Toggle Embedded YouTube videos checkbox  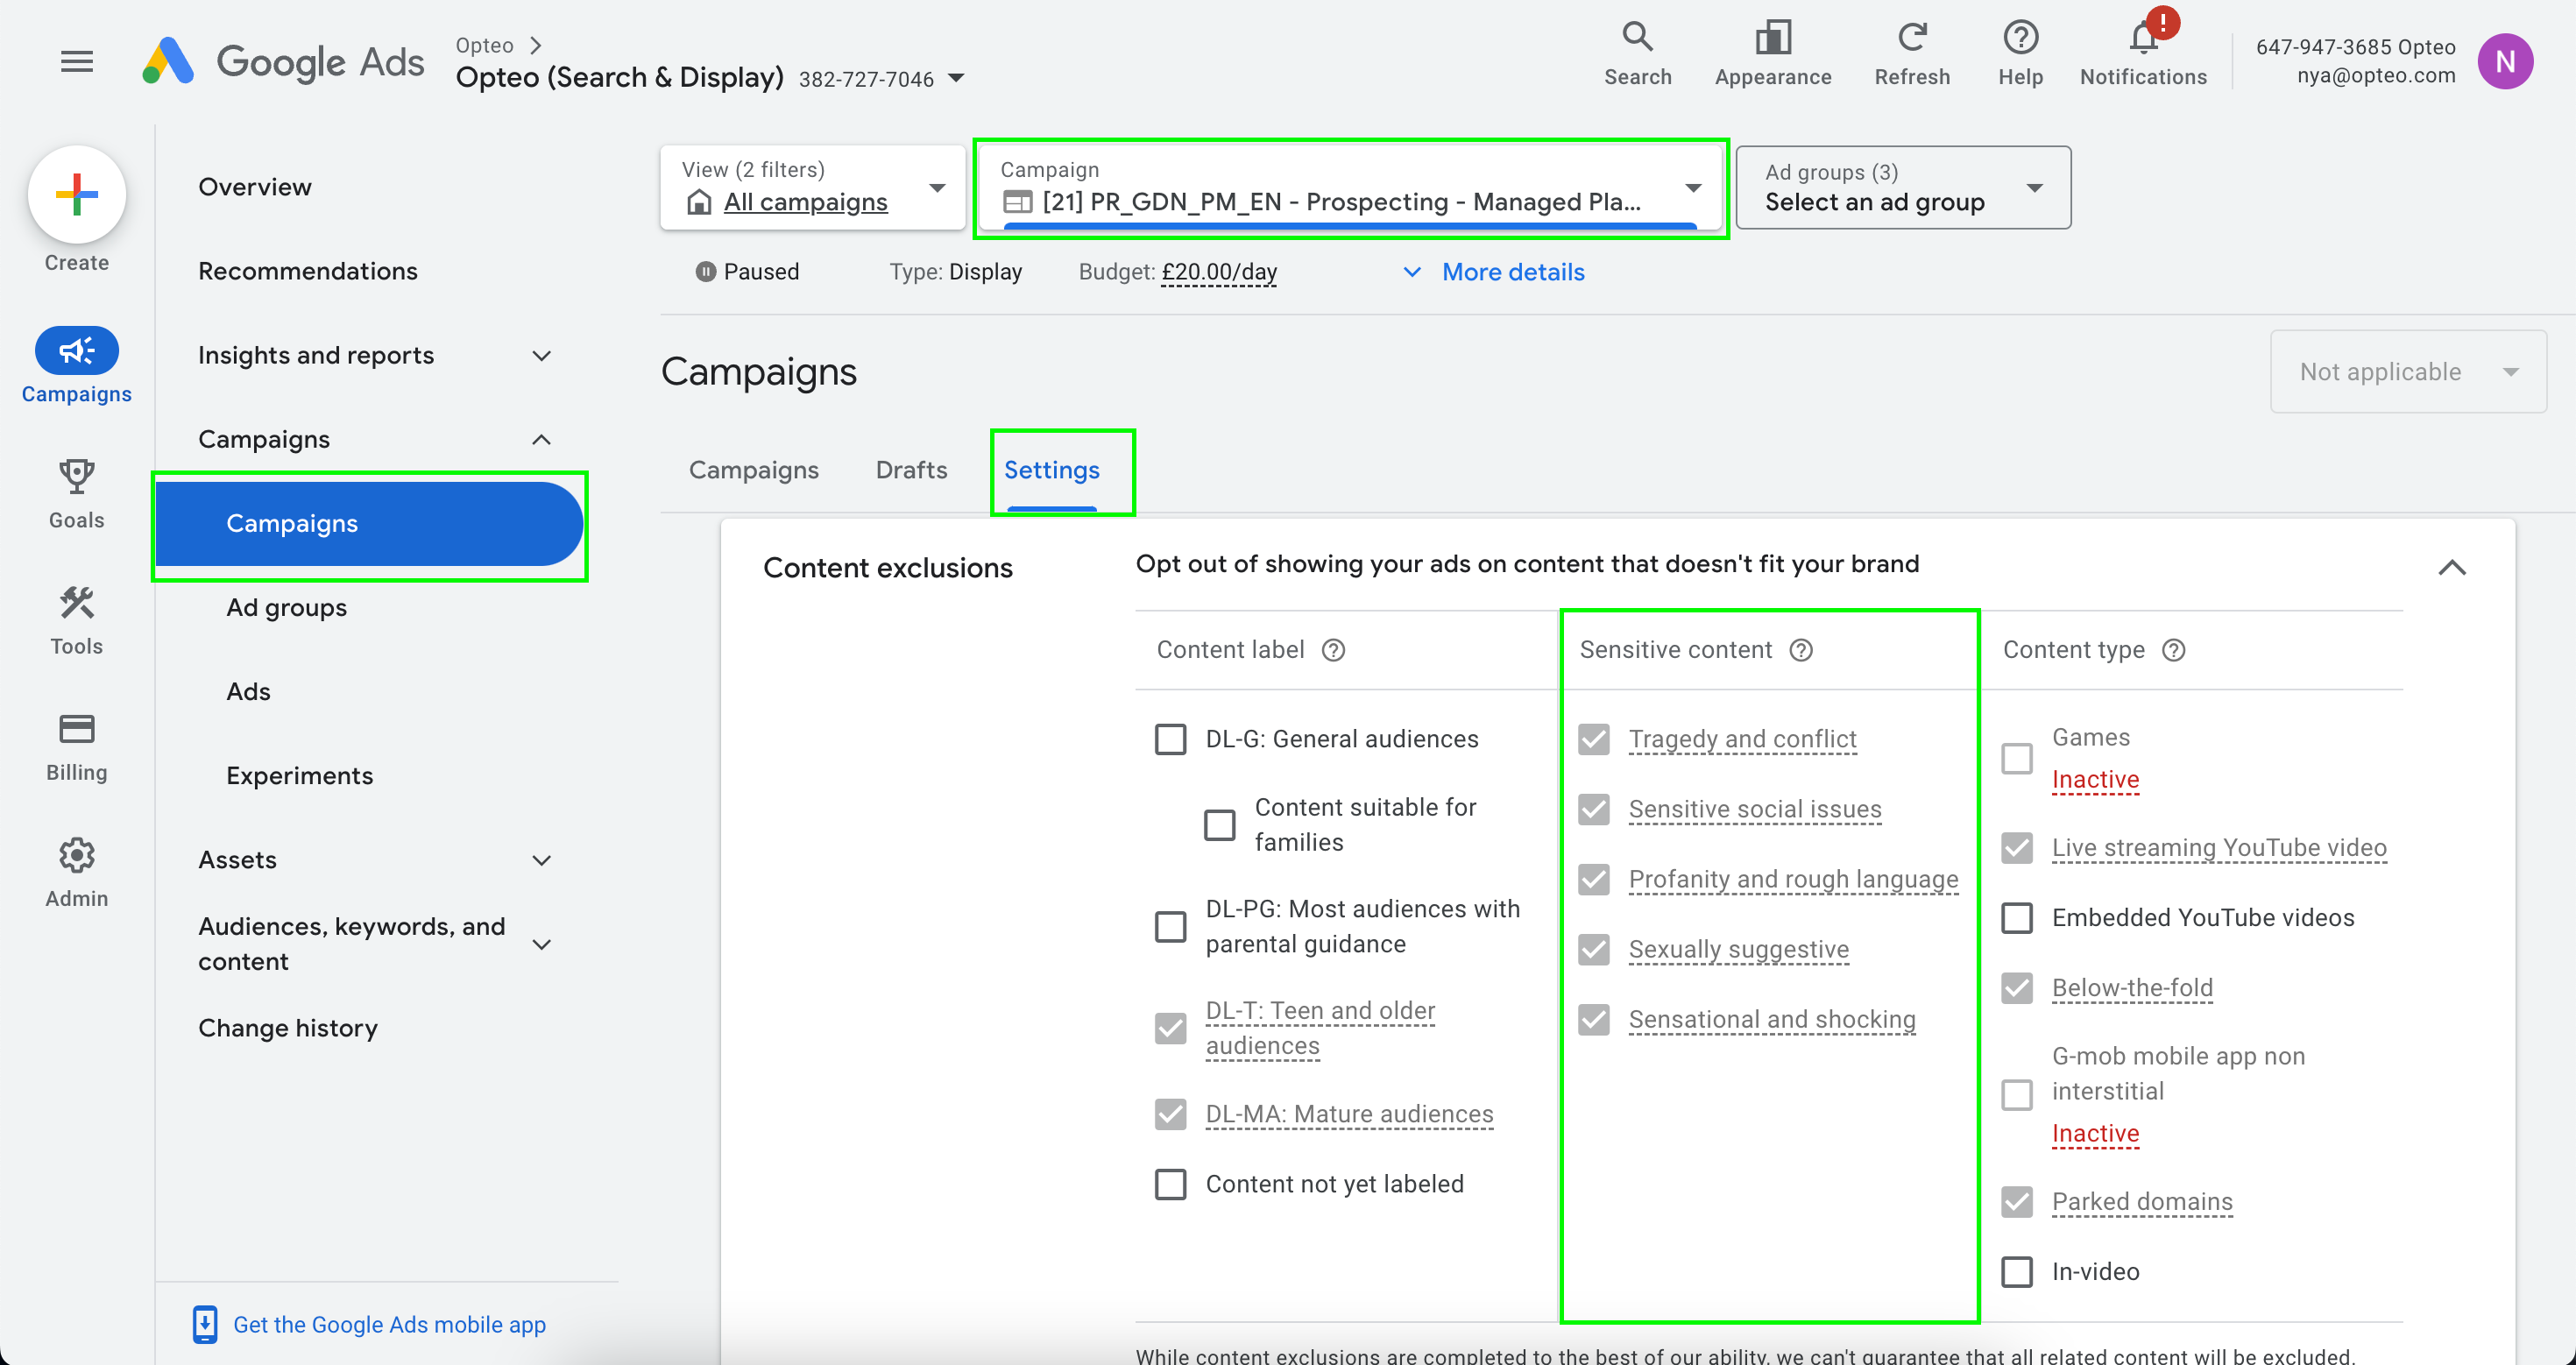pyautogui.click(x=2016, y=918)
